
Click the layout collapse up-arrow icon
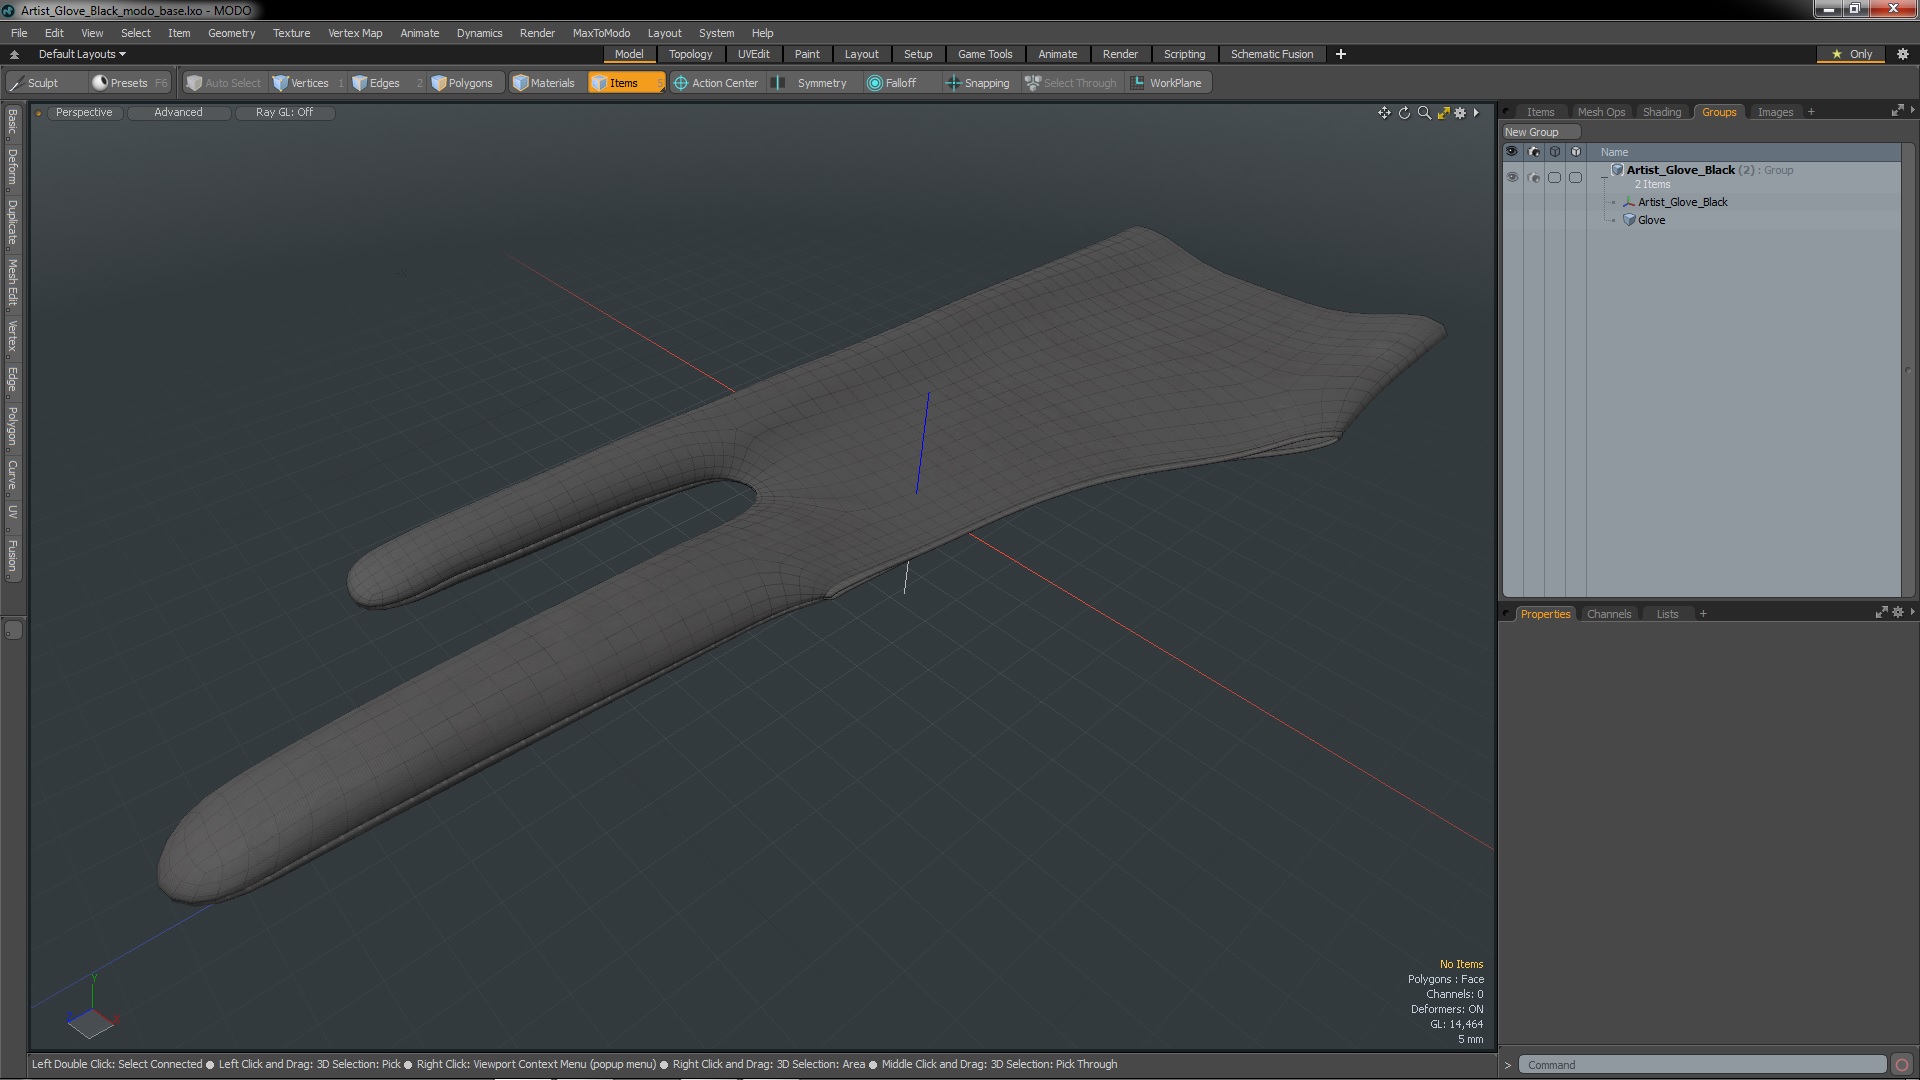pyautogui.click(x=14, y=54)
